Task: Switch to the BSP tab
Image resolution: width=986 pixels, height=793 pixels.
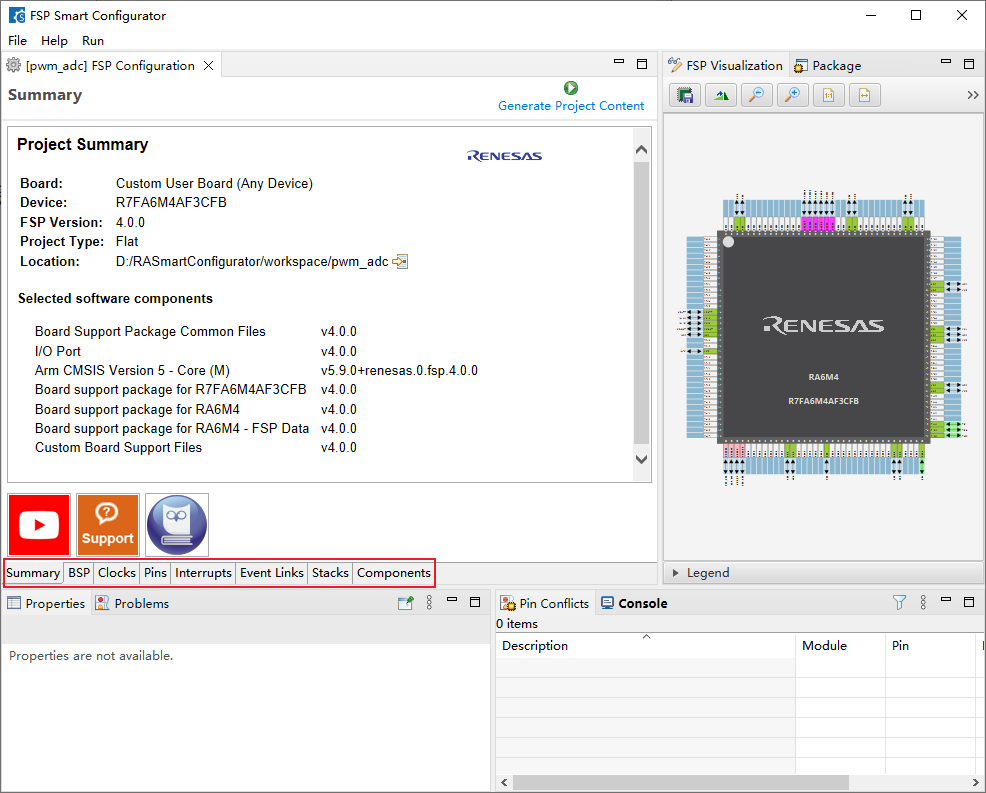Action: (79, 573)
